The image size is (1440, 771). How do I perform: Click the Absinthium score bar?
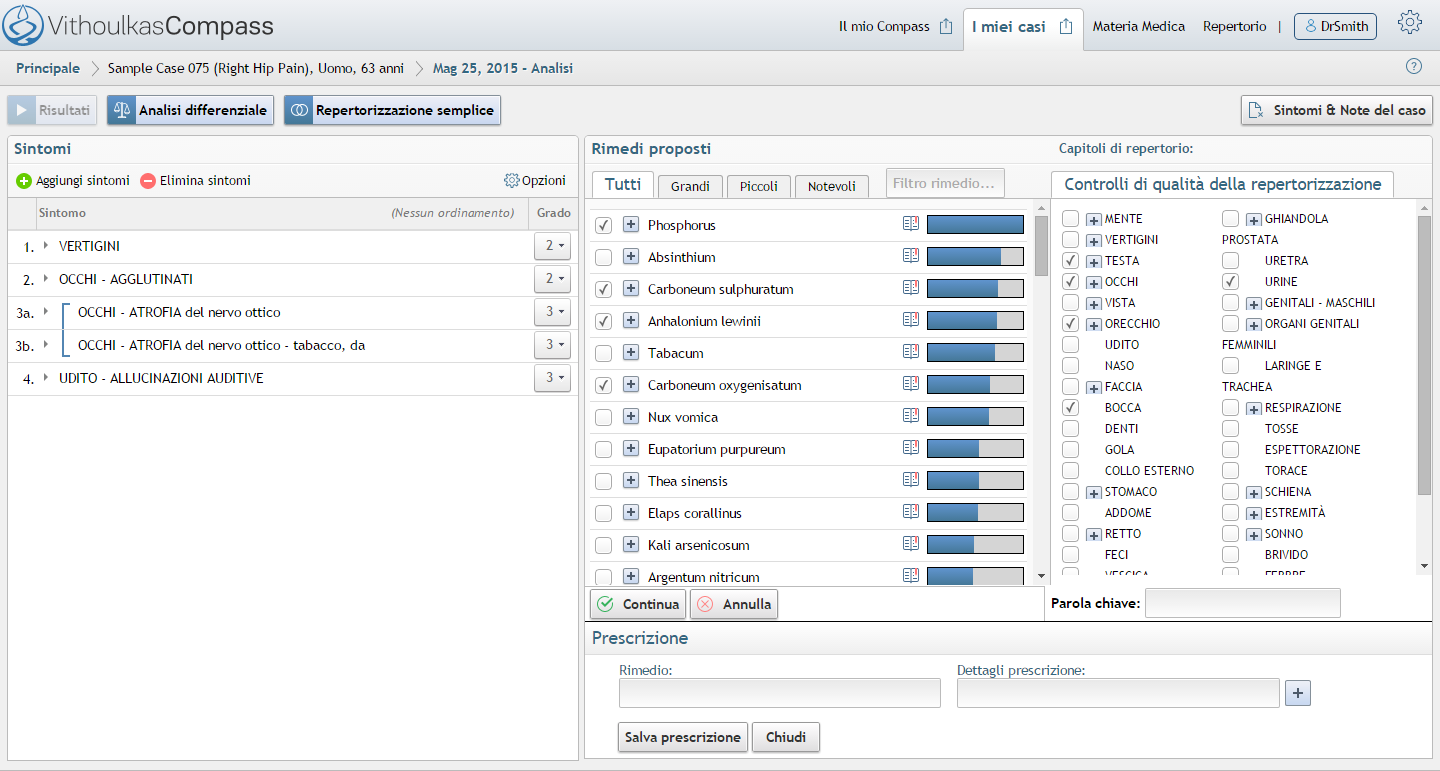tap(975, 257)
